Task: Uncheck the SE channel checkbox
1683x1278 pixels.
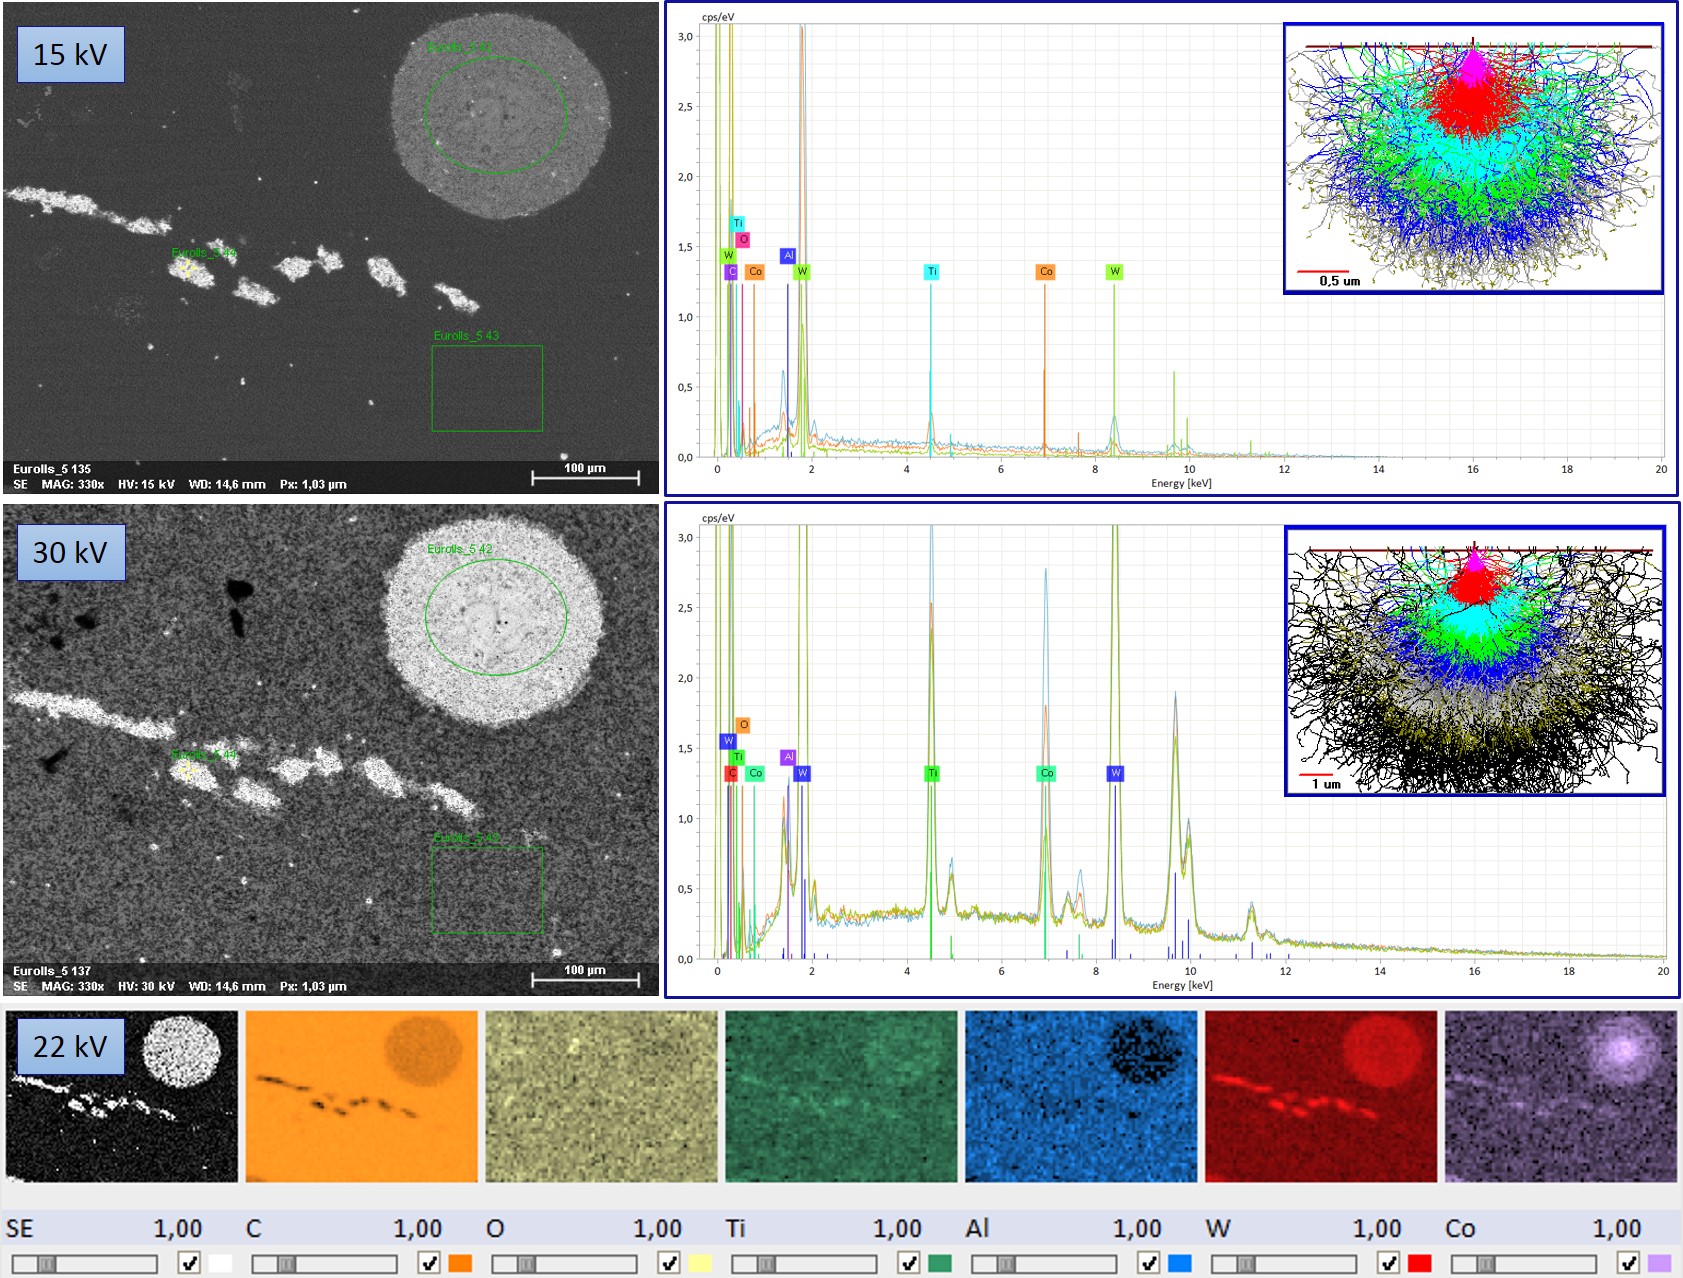Action: (188, 1263)
